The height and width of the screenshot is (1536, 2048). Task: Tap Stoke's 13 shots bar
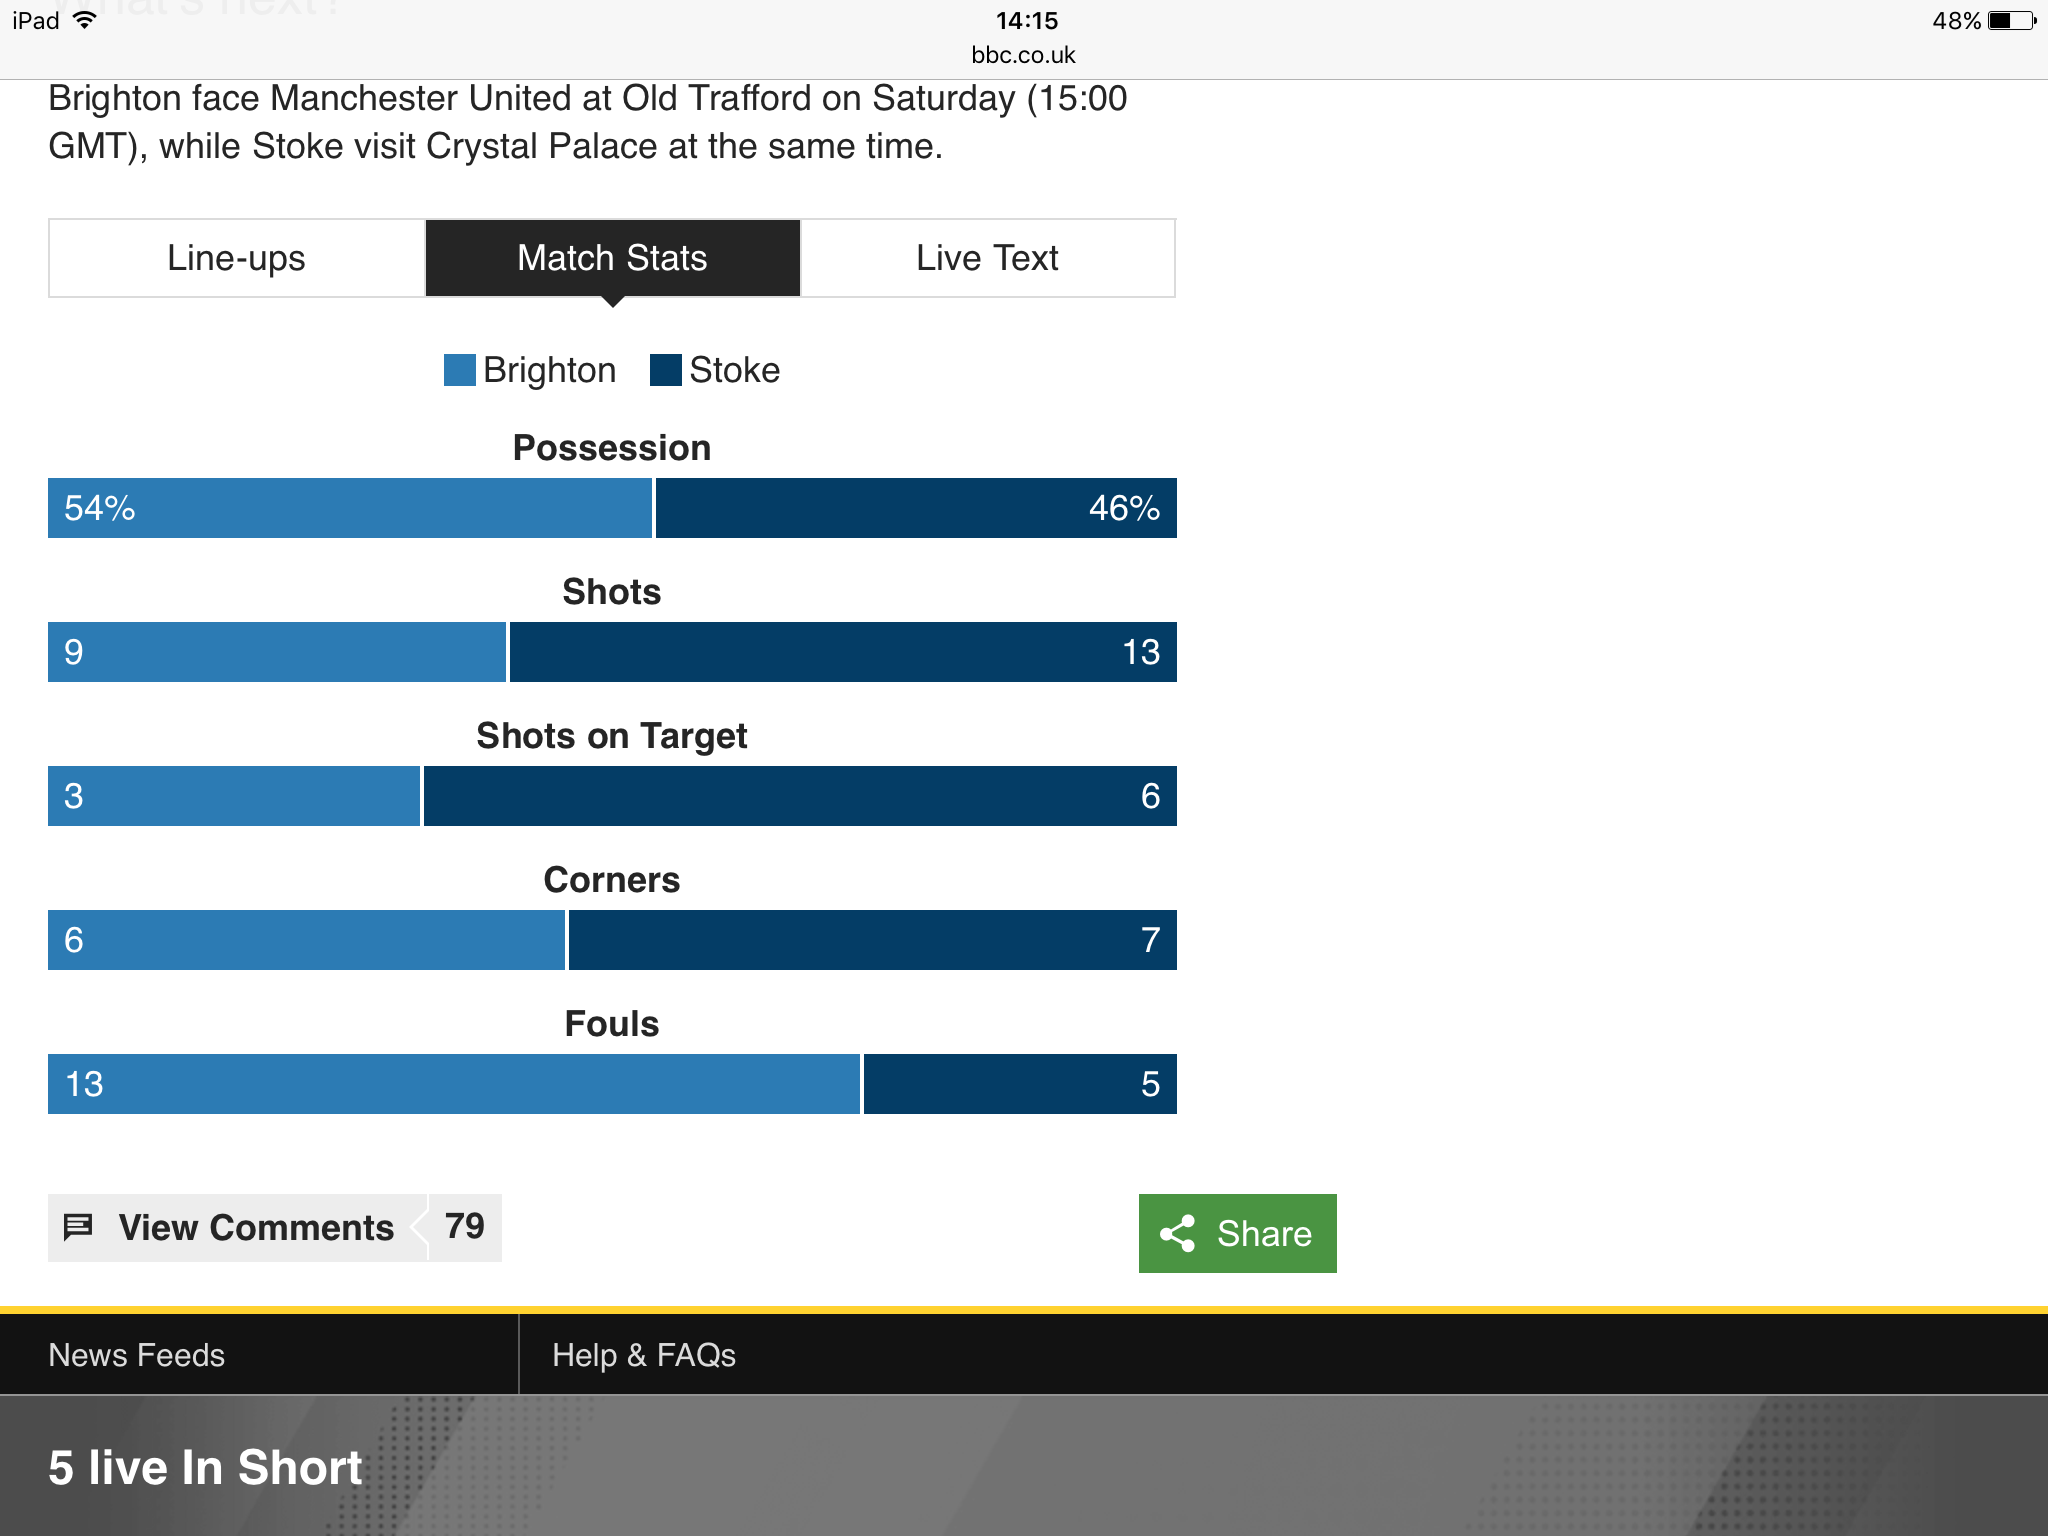tap(843, 652)
